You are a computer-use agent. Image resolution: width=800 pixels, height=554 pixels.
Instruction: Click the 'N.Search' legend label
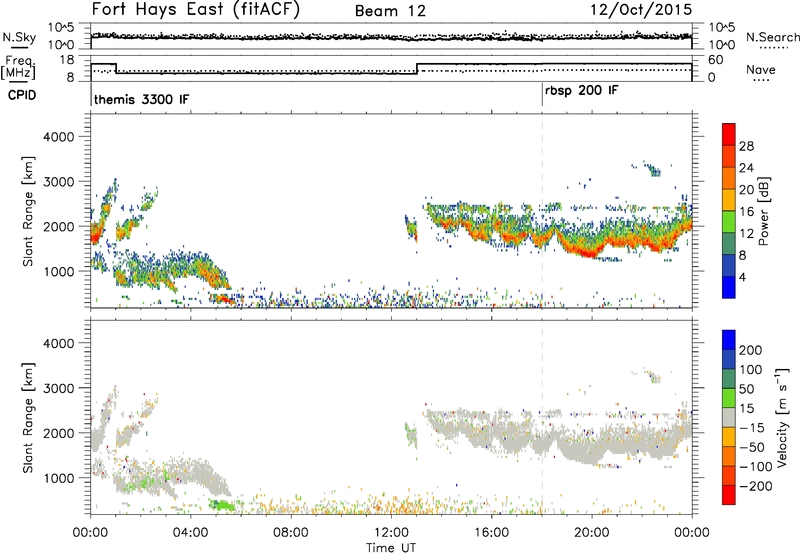[773, 37]
